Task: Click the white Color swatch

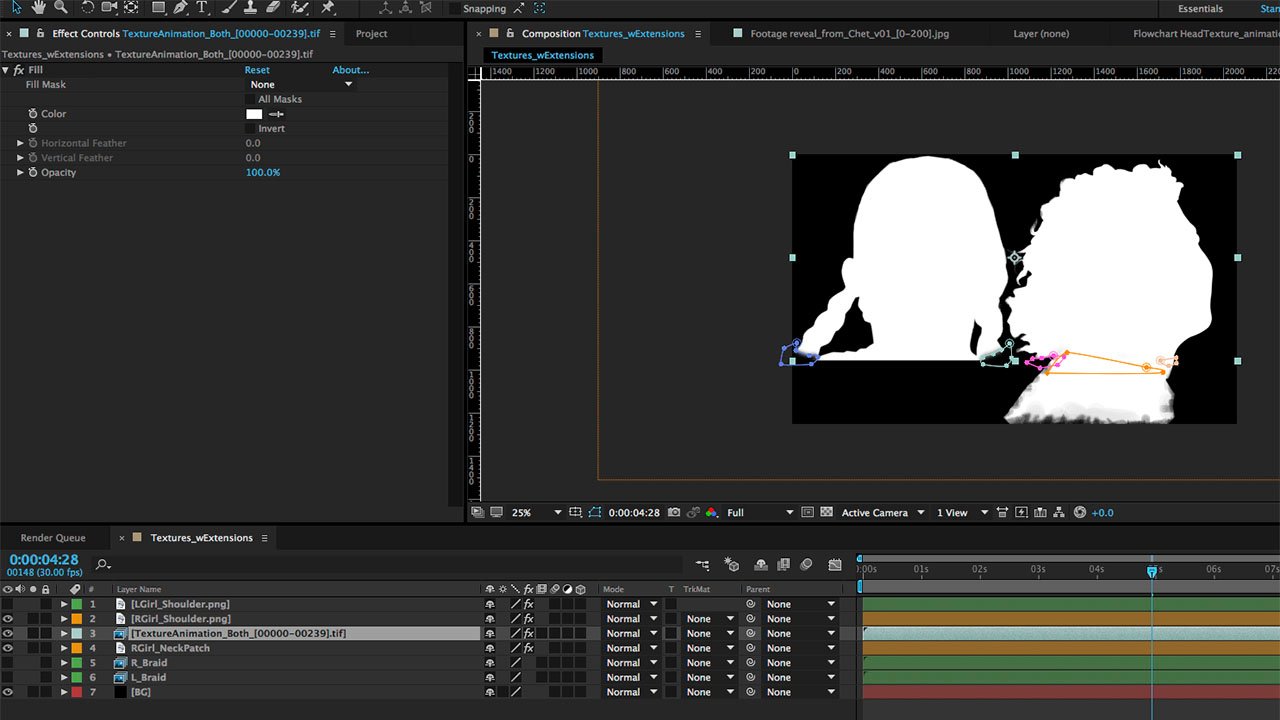Action: coord(254,114)
